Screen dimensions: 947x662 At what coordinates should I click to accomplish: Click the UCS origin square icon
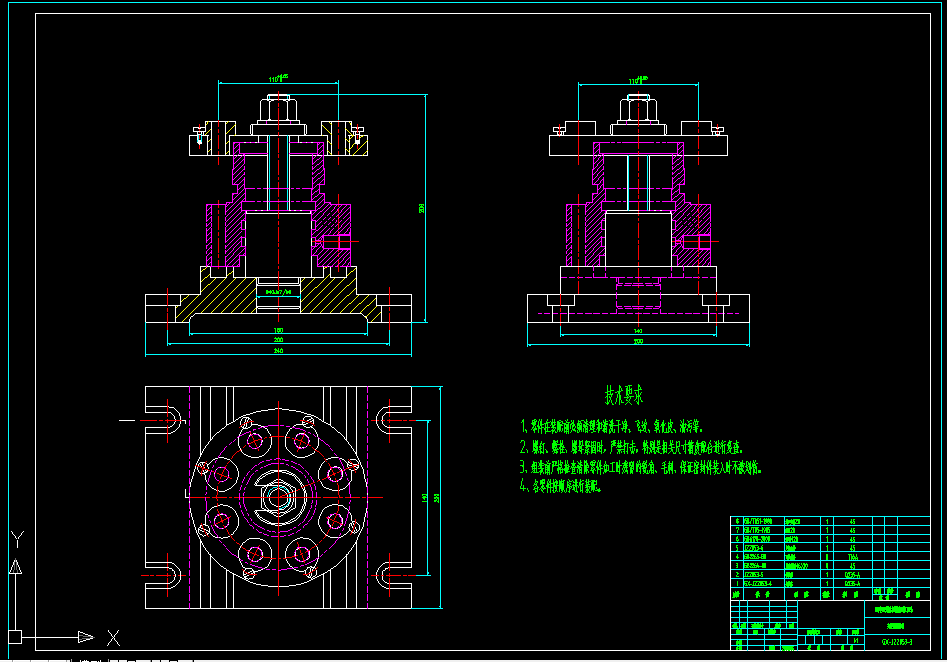tap(15, 637)
